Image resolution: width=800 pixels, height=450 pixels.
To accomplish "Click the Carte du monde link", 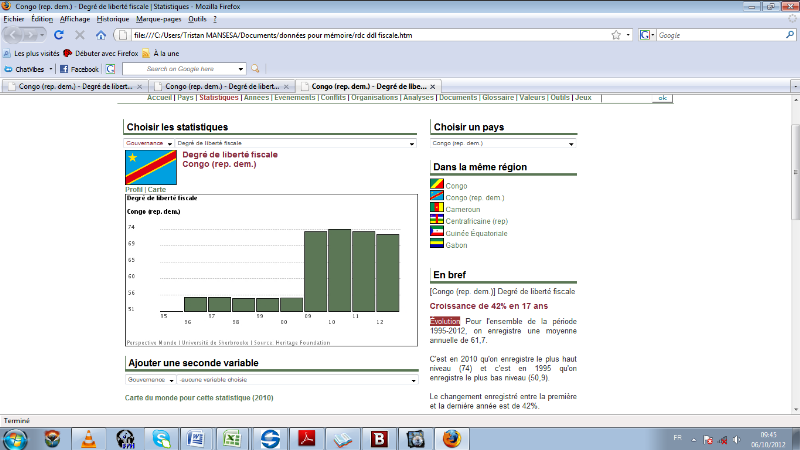I will point(199,398).
